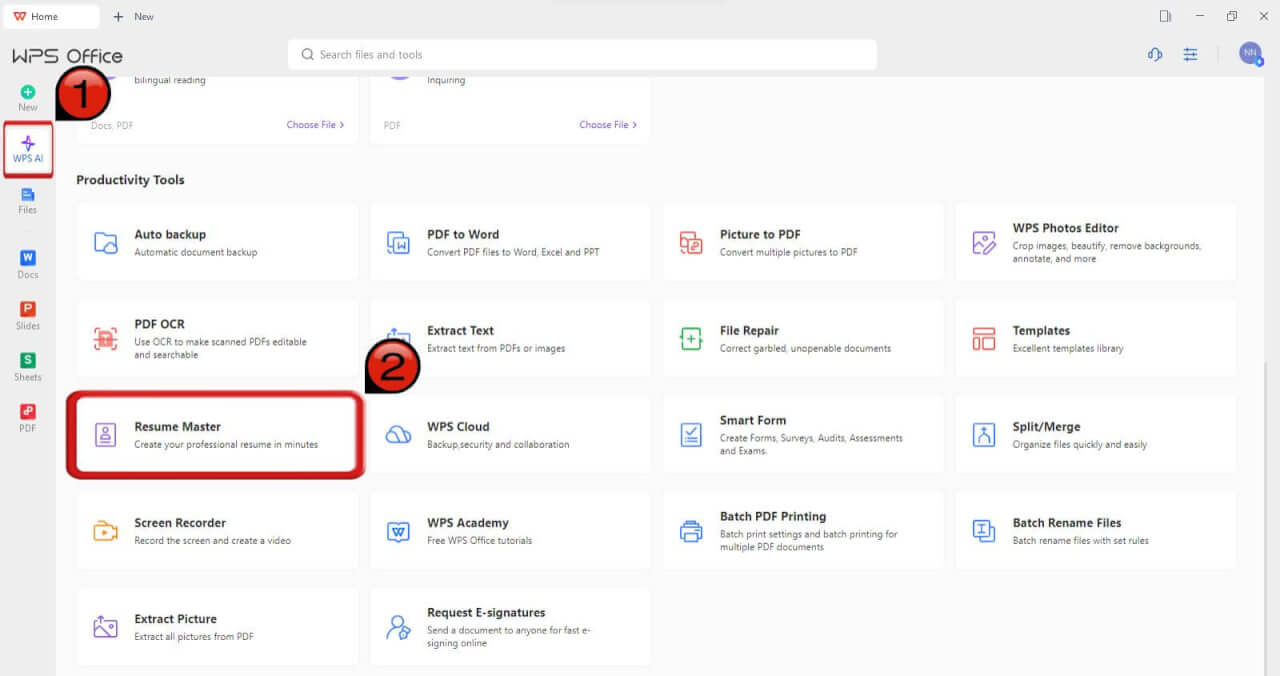Click the WPS Office logo
Screen dimensions: 1280x676
tap(67, 56)
